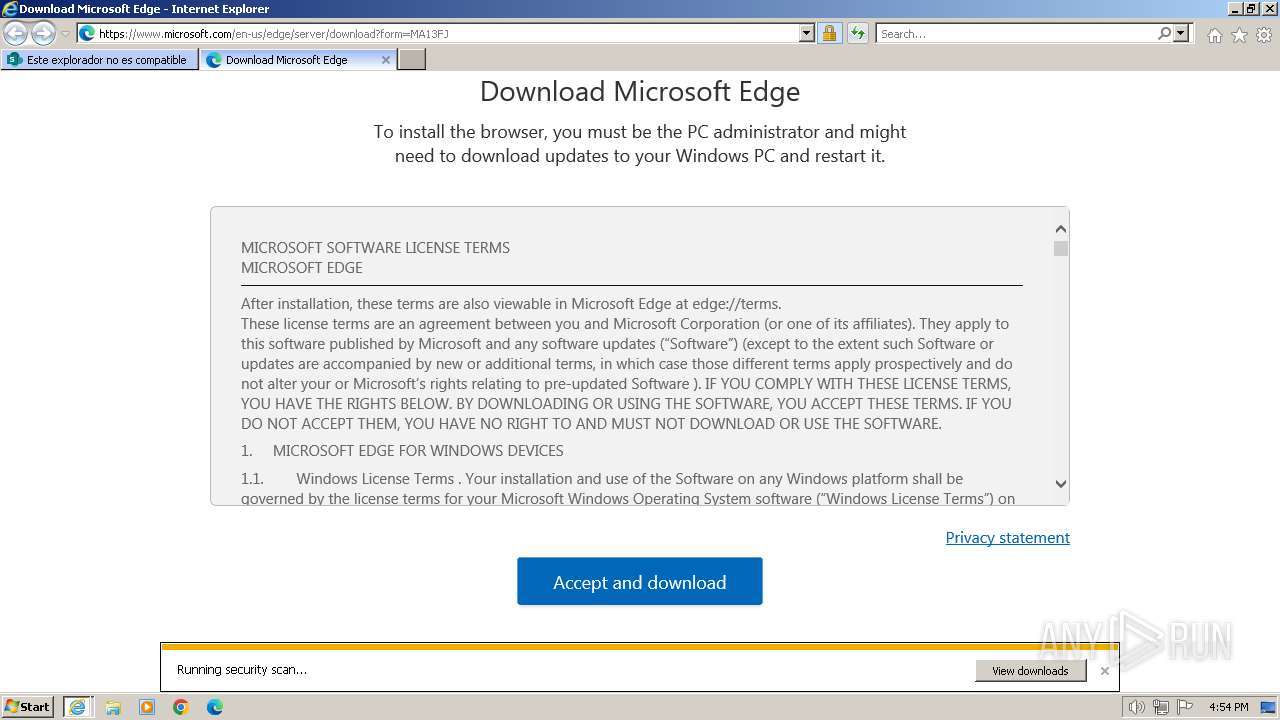Expand the address bar autocomplete dropdown
This screenshot has height=720, width=1280.
(x=807, y=33)
